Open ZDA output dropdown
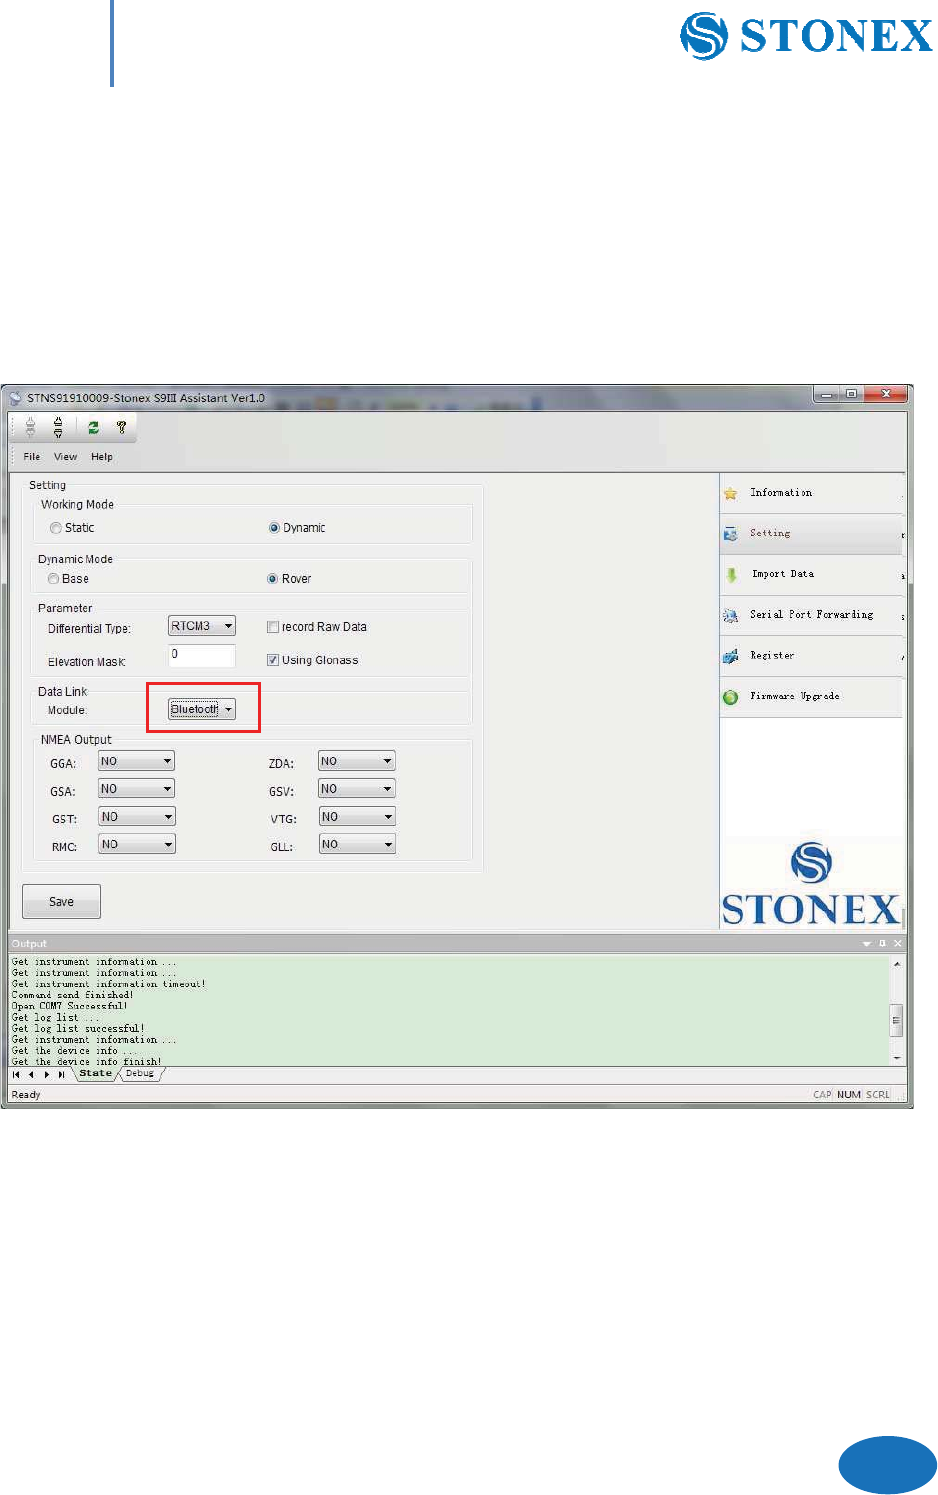This screenshot has width=938, height=1495. [357, 761]
